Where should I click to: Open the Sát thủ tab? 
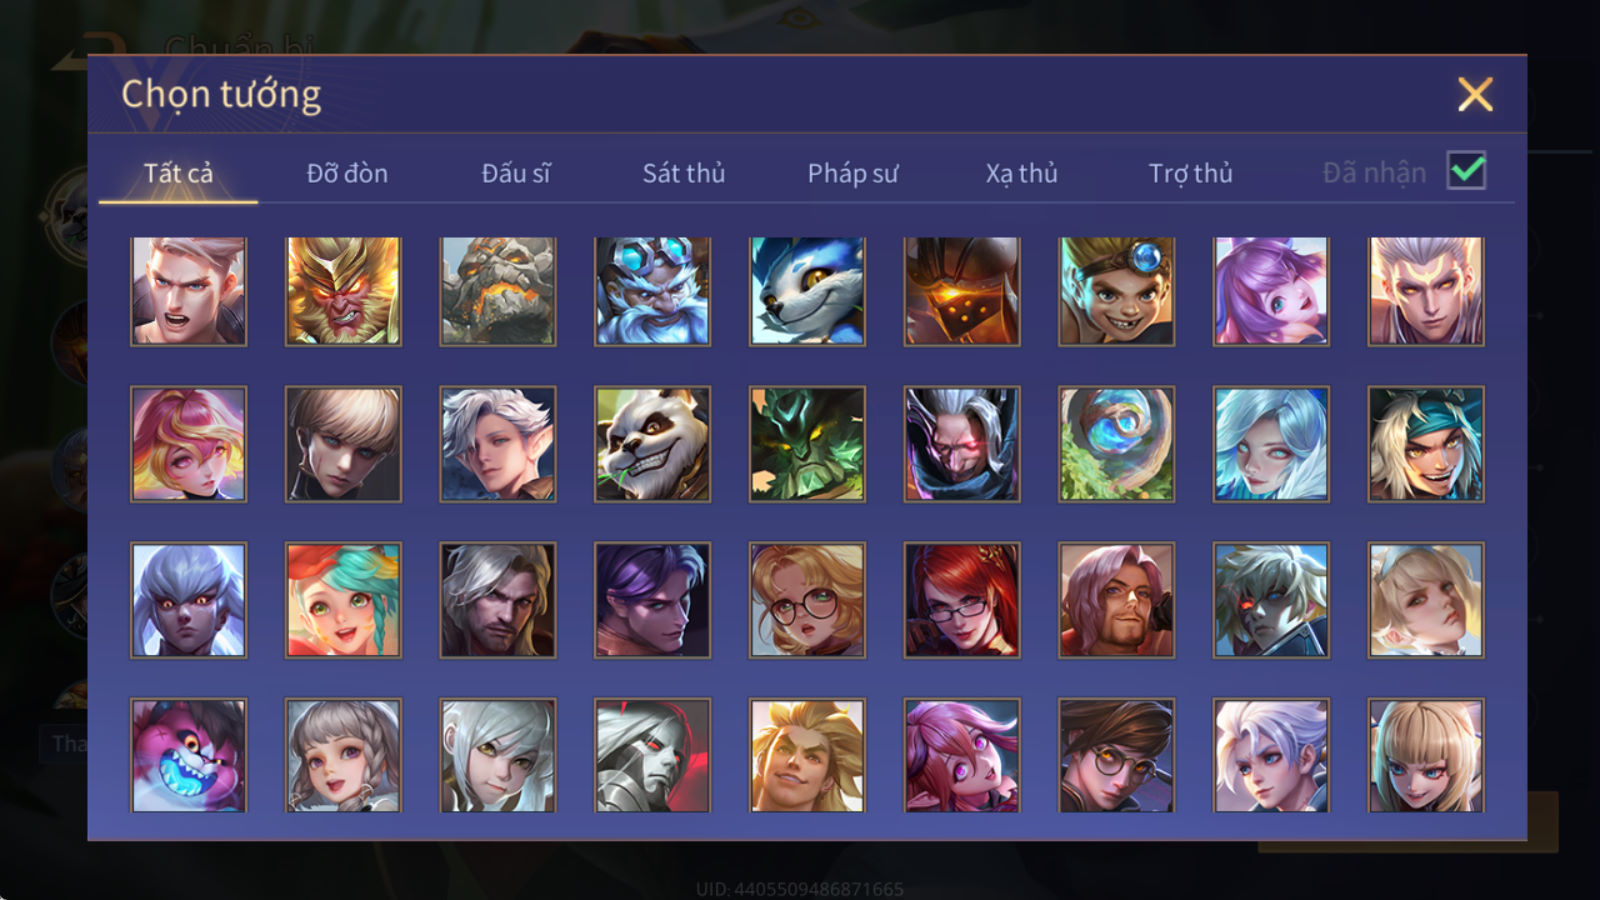[684, 173]
